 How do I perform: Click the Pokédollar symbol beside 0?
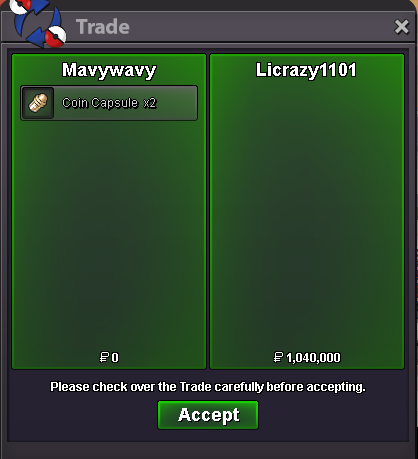(x=104, y=357)
